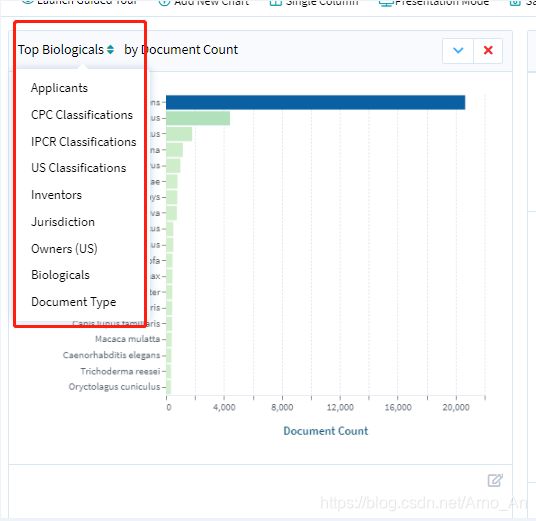Click the by Document Count title text
This screenshot has width=536, height=521.
181,50
